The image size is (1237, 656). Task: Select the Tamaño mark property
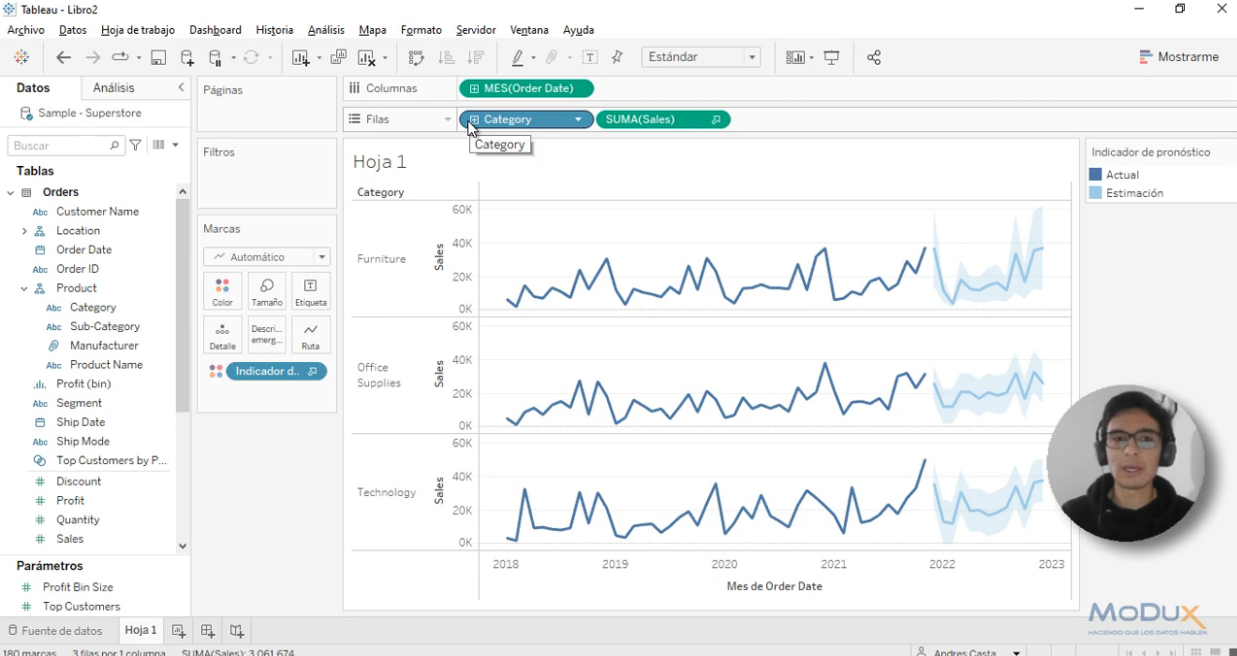[266, 291]
